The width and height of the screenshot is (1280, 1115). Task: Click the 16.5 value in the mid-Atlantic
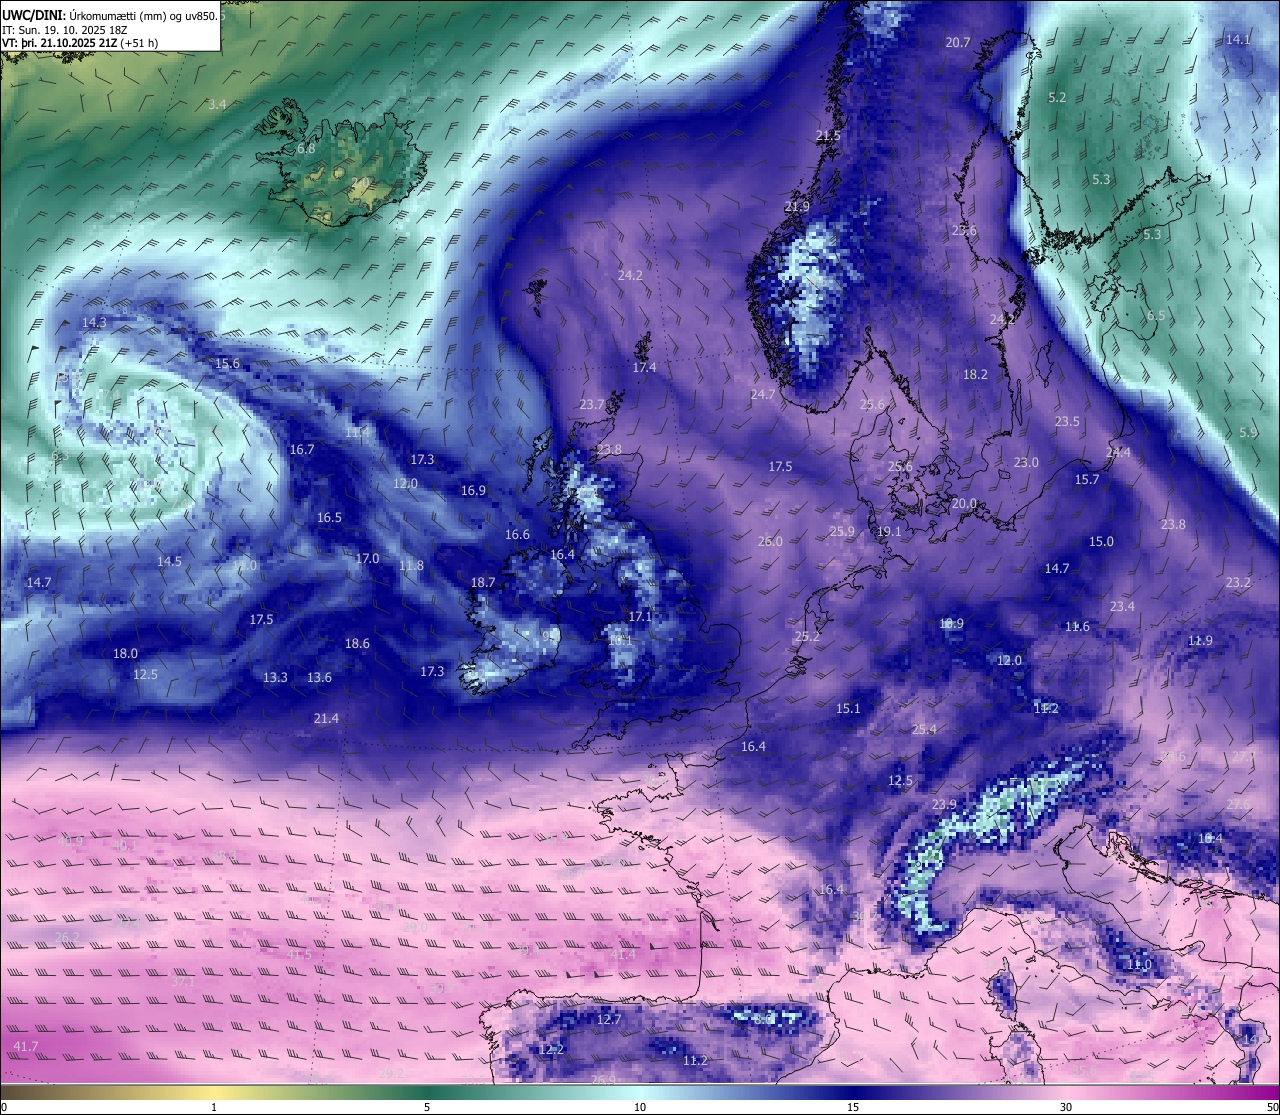point(329,517)
